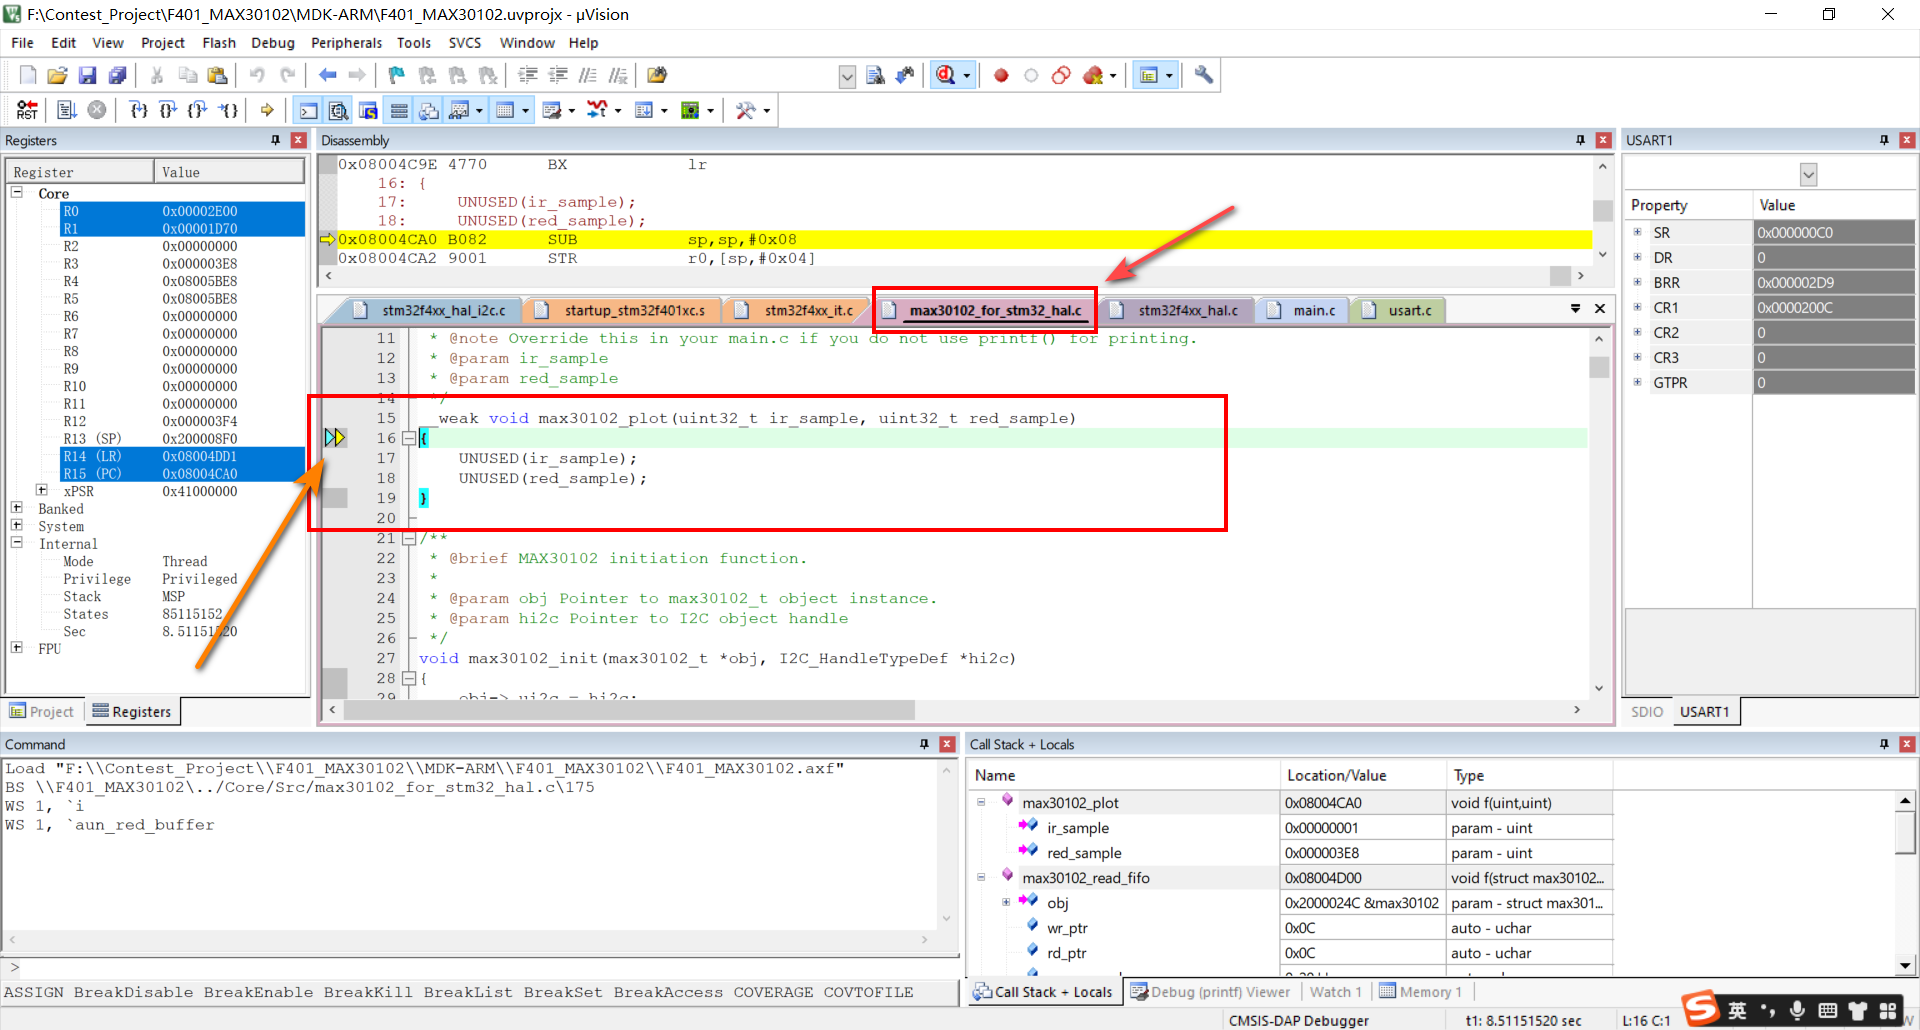Open the Watch 1 tab
Viewport: 1920px width, 1030px height.
click(1335, 991)
